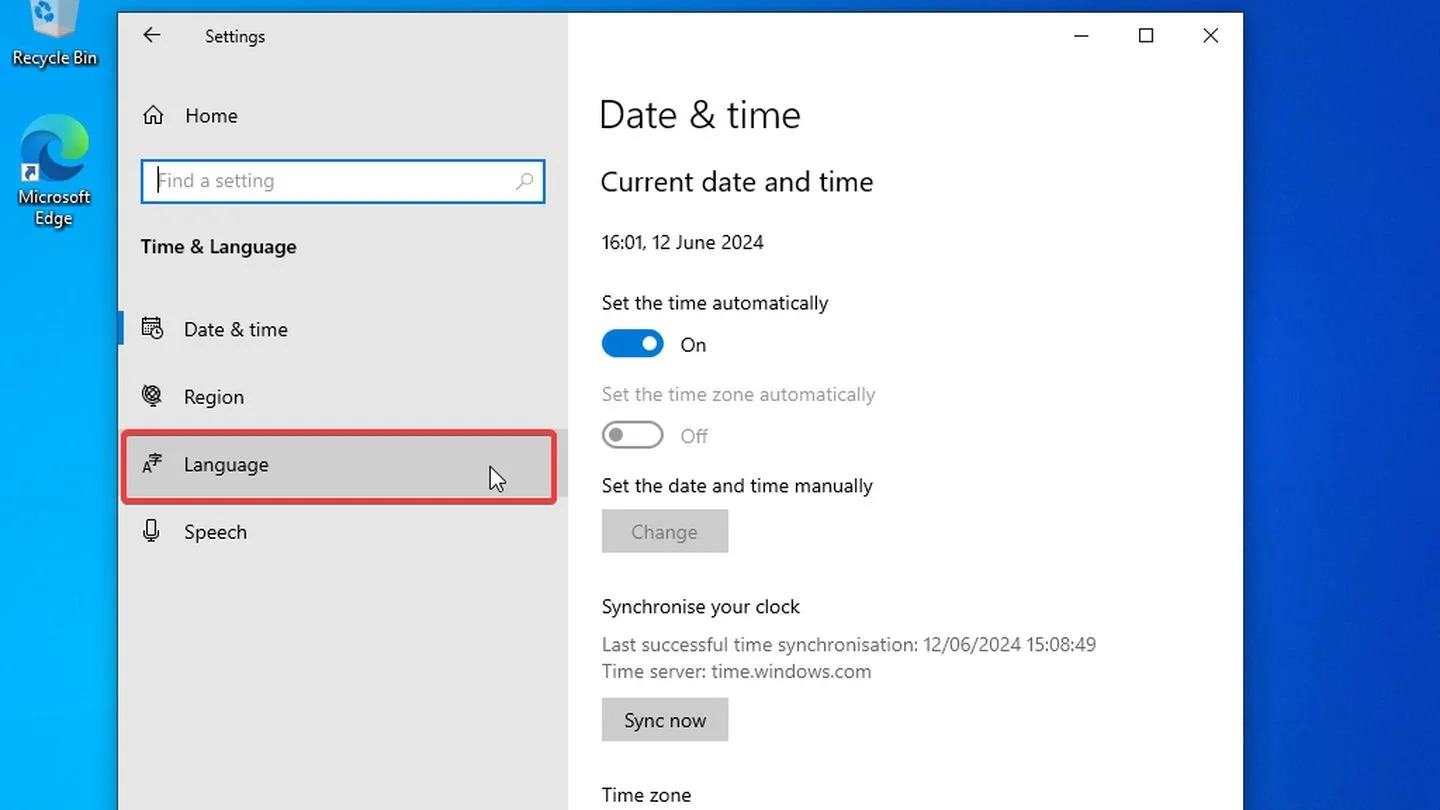Select the Region globe icon
The width and height of the screenshot is (1440, 810).
(x=152, y=396)
